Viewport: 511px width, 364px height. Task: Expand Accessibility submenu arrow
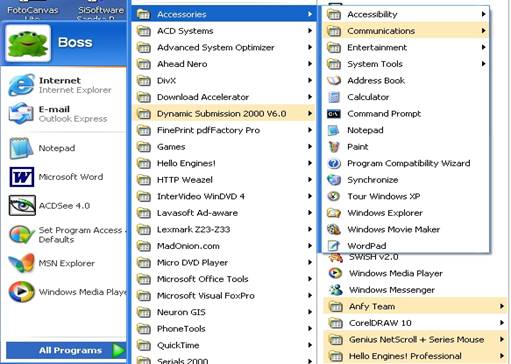point(483,14)
